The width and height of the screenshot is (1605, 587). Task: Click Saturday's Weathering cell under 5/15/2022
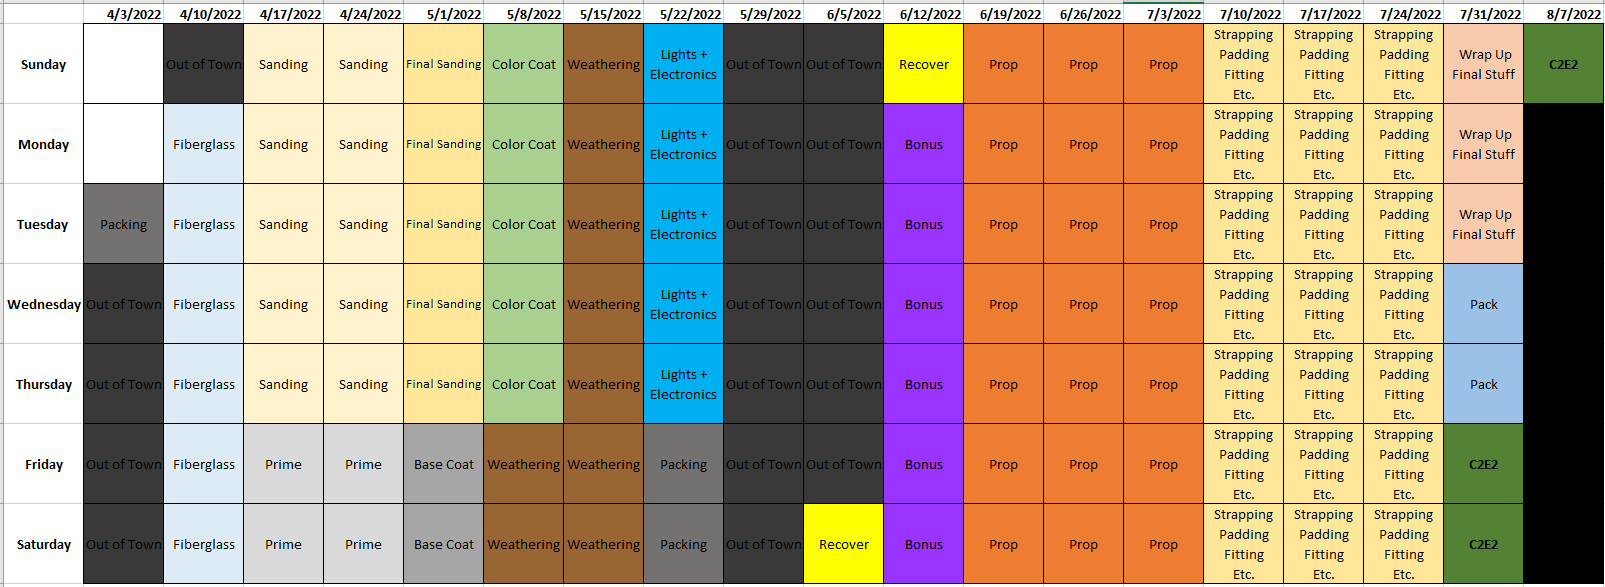603,544
